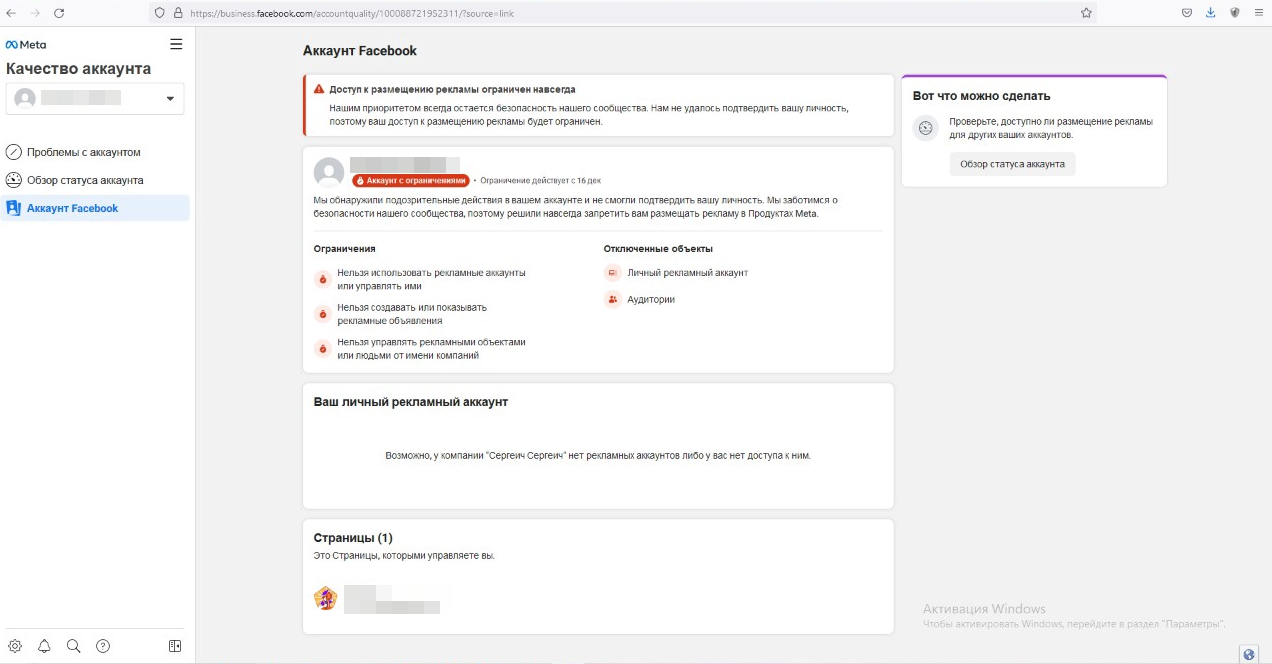Bookmark this page with star icon

[1085, 13]
